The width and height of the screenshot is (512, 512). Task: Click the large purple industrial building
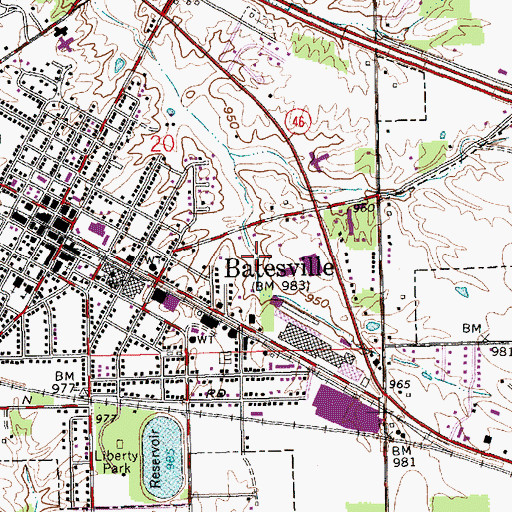(x=347, y=409)
